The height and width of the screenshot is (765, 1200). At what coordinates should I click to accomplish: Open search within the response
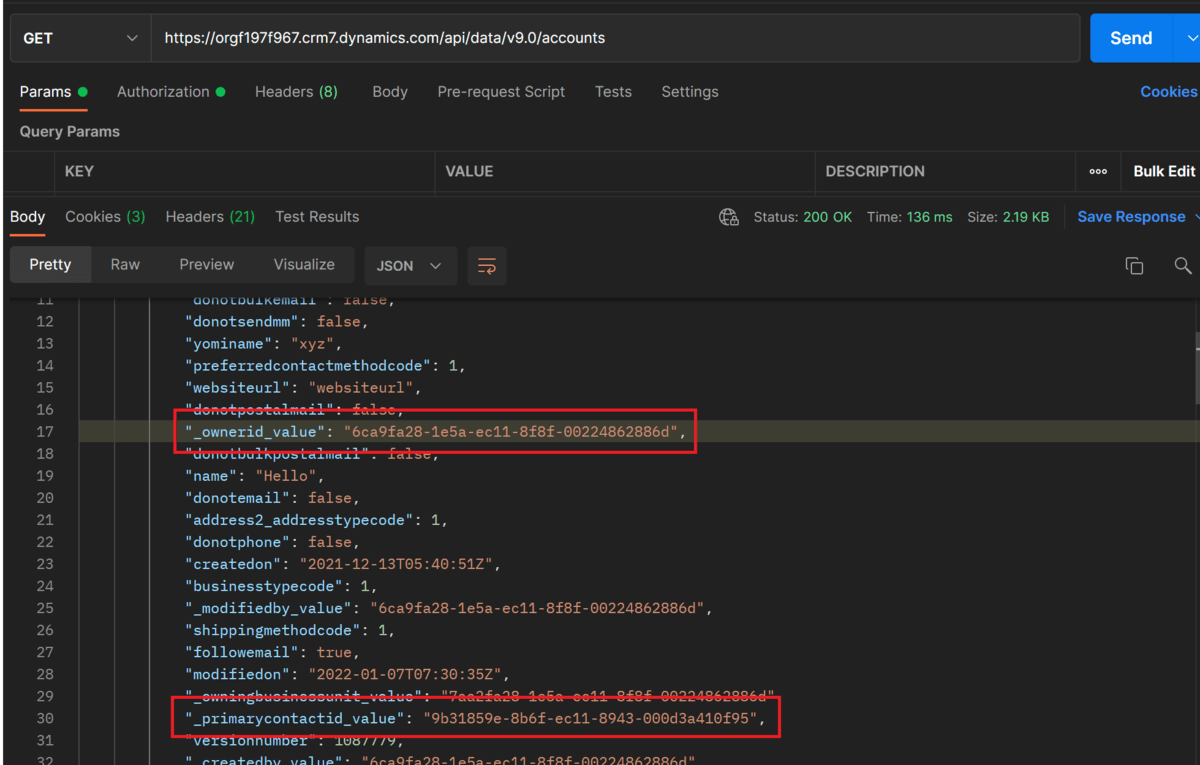pyautogui.click(x=1183, y=265)
